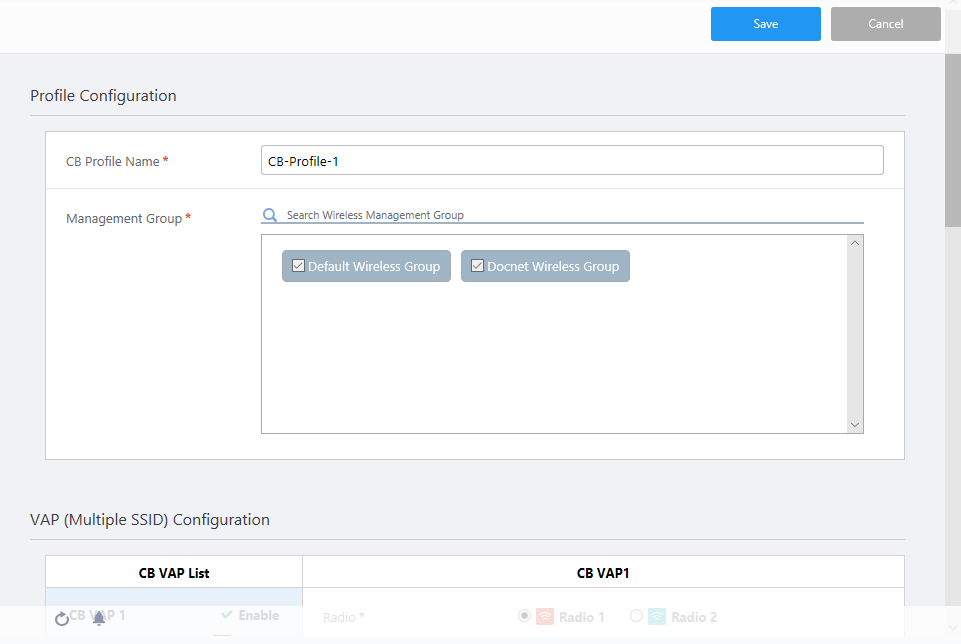Click the CB VAP List column header
961x644 pixels.
point(174,573)
